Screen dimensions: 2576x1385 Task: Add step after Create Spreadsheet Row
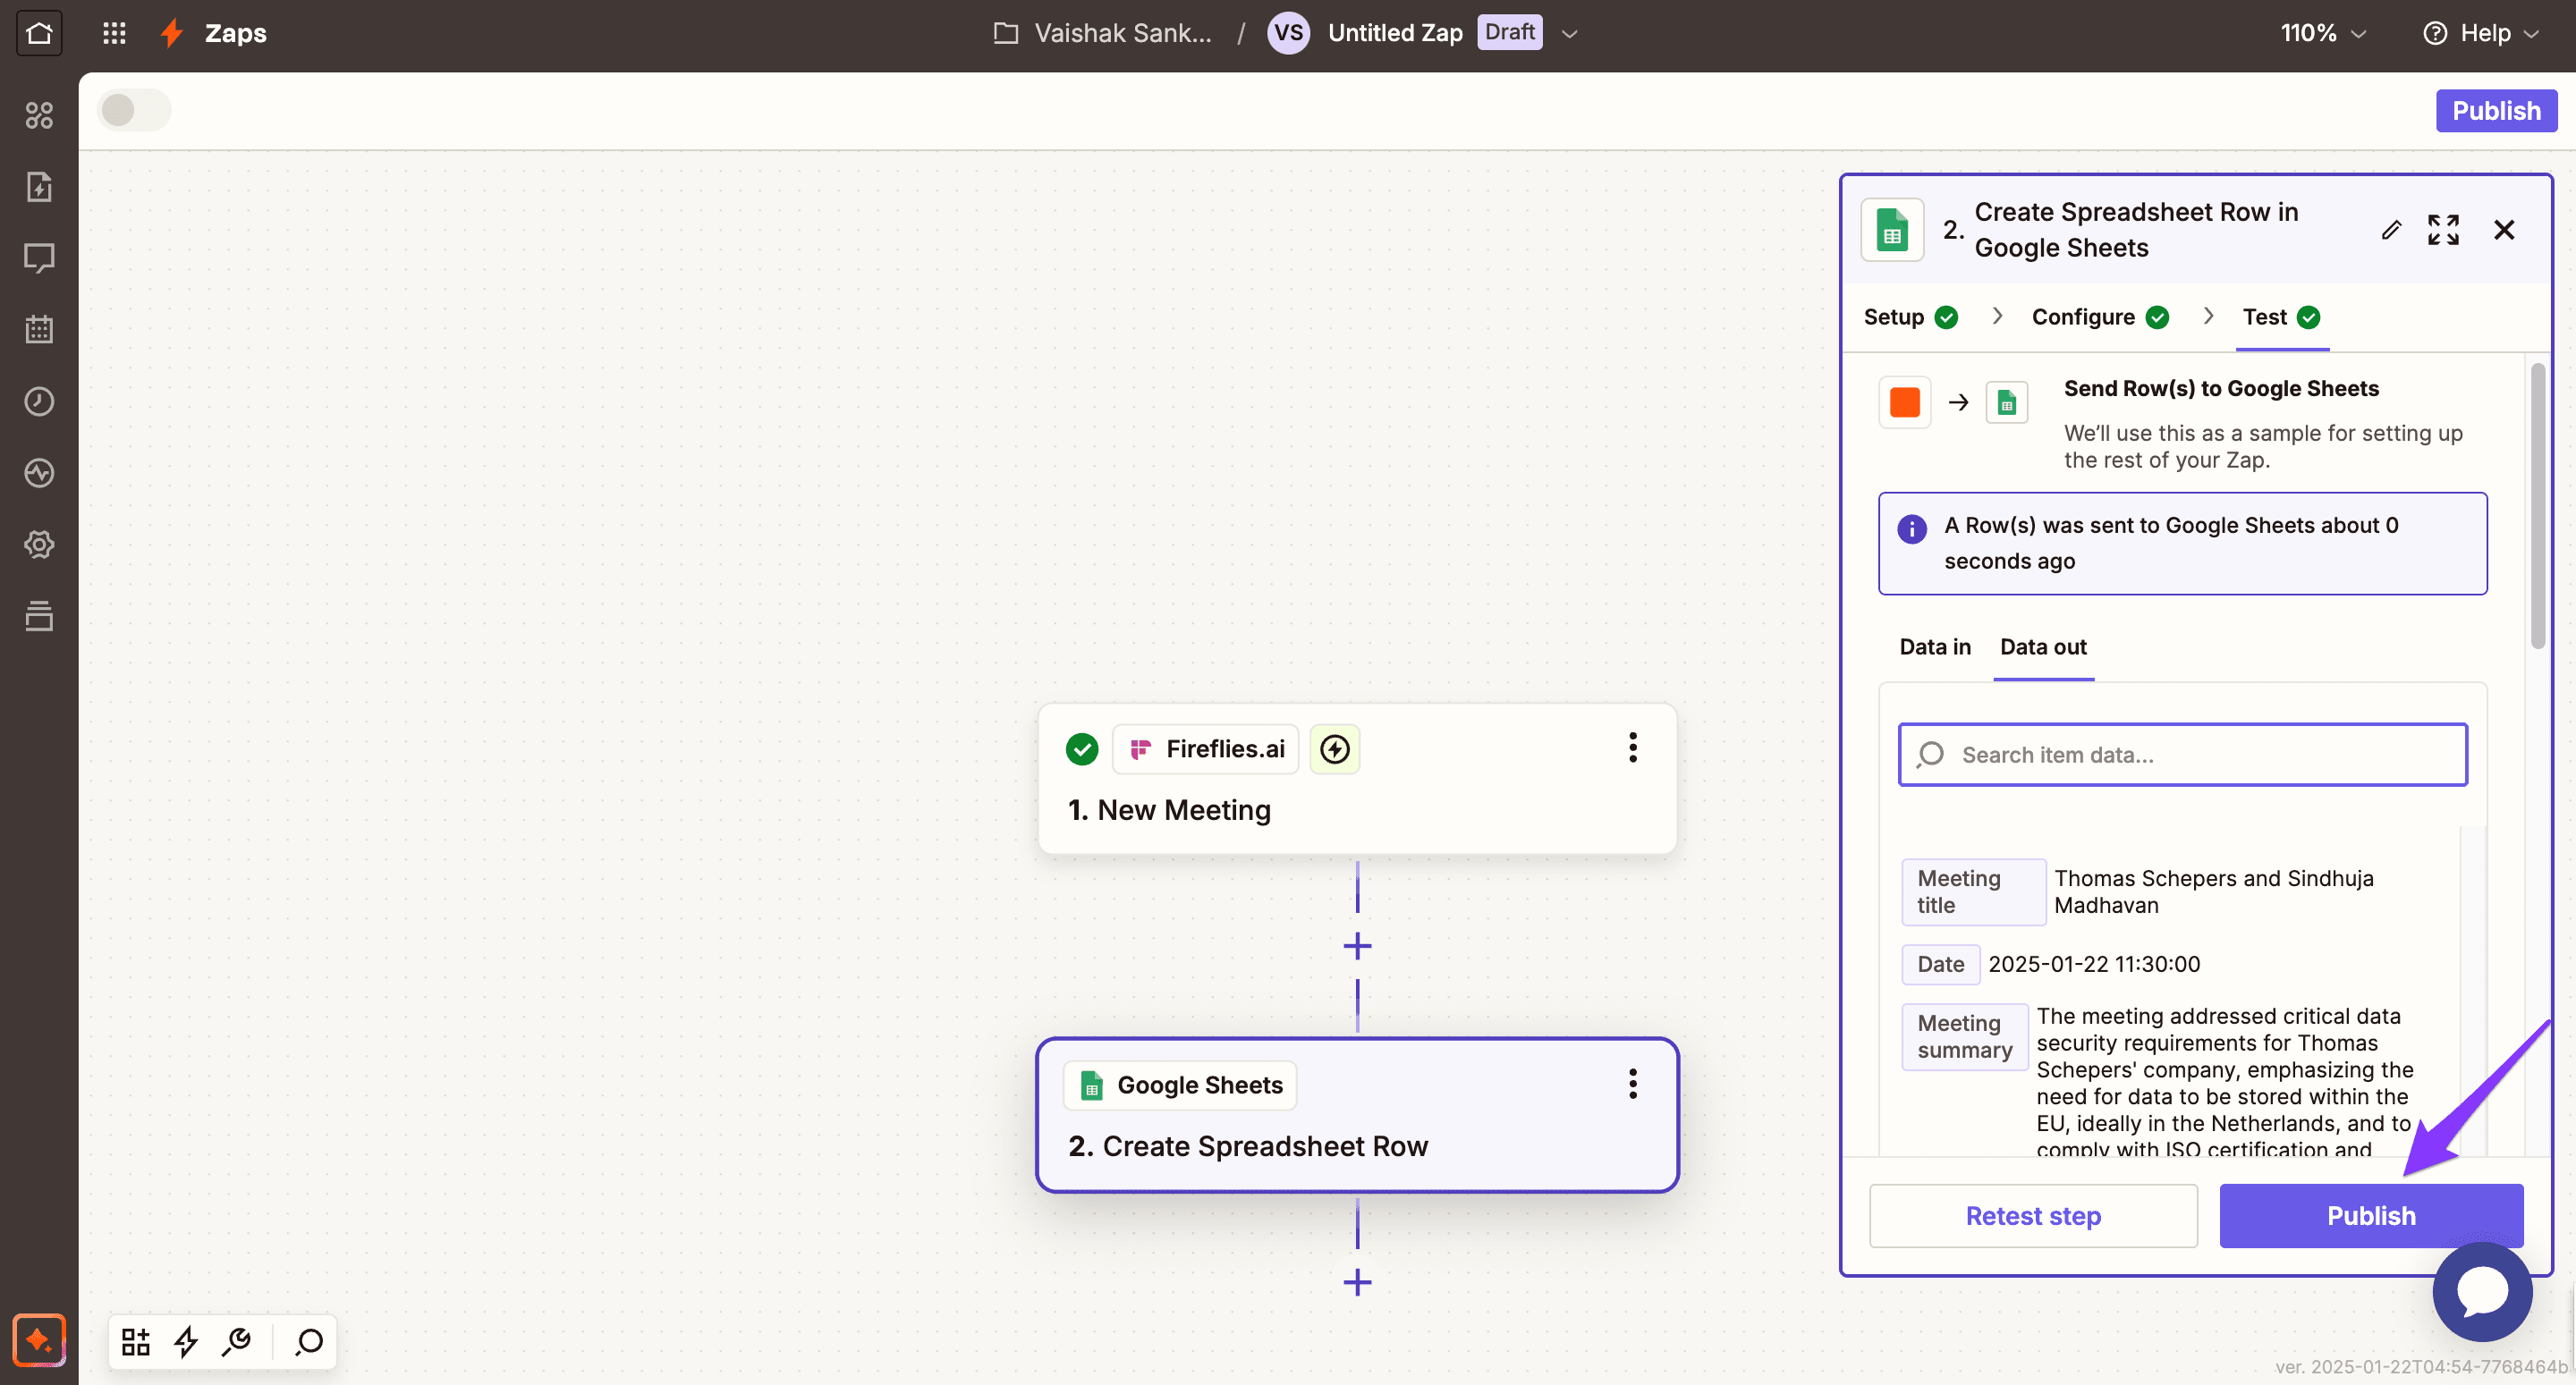click(x=1357, y=1282)
